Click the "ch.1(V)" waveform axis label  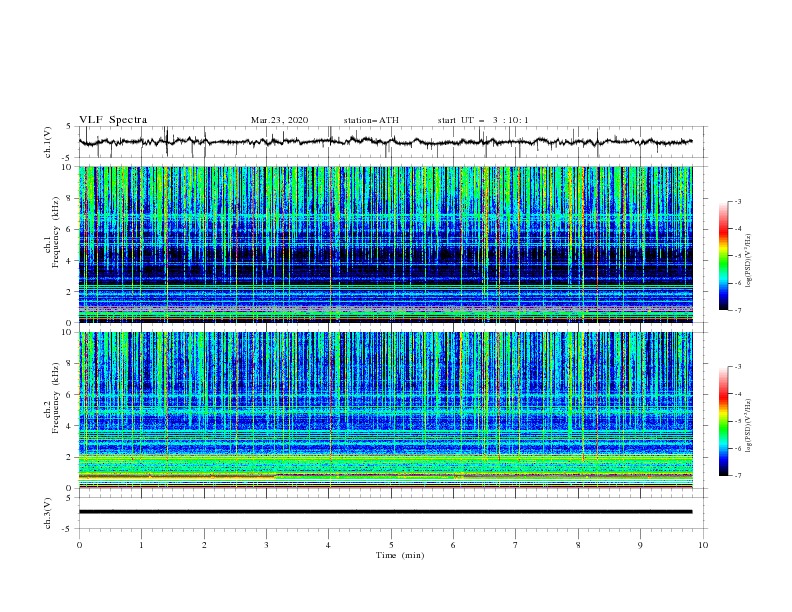pyautogui.click(x=48, y=142)
